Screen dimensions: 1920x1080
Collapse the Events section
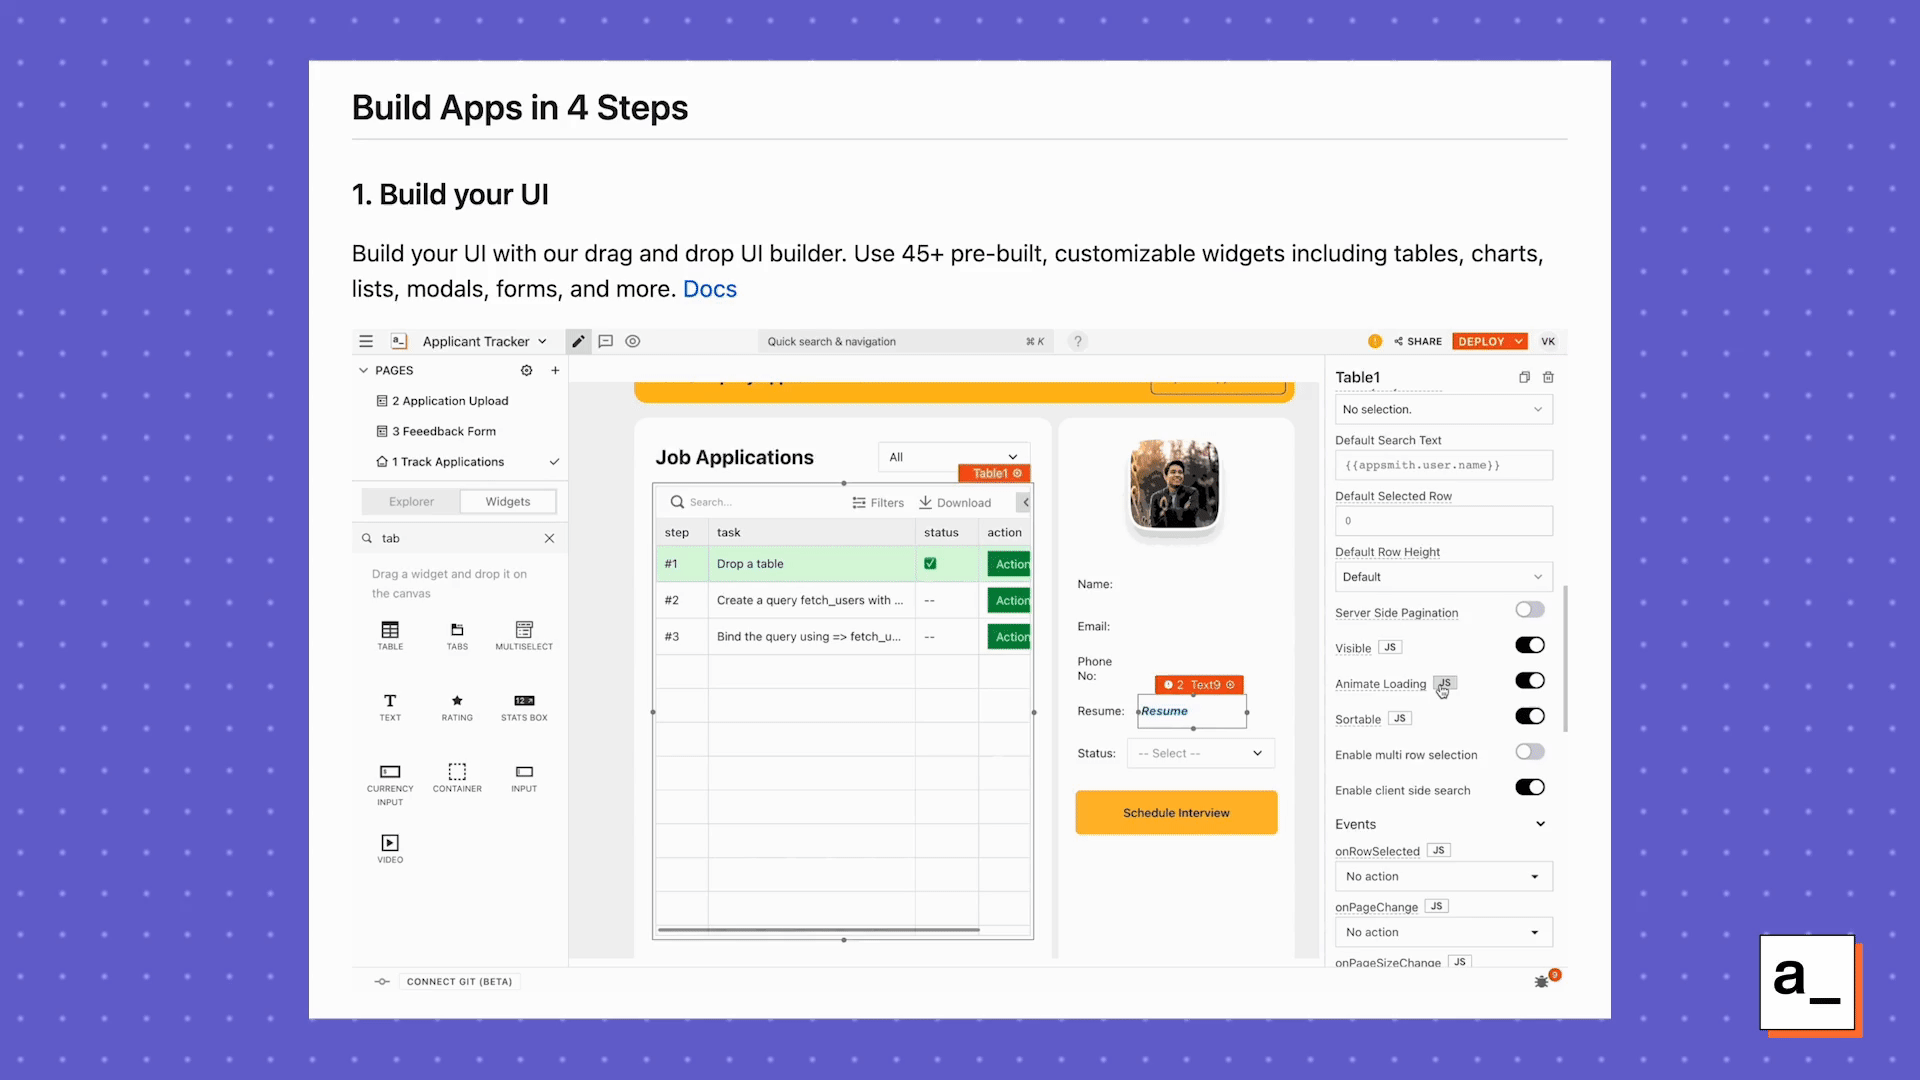click(1540, 824)
